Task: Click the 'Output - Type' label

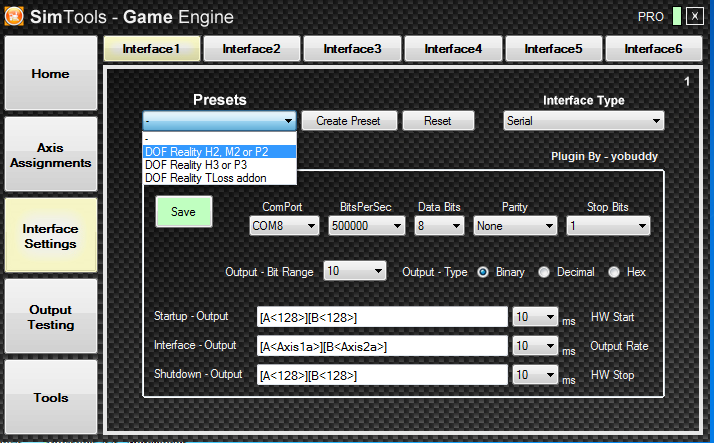Action: 435,272
